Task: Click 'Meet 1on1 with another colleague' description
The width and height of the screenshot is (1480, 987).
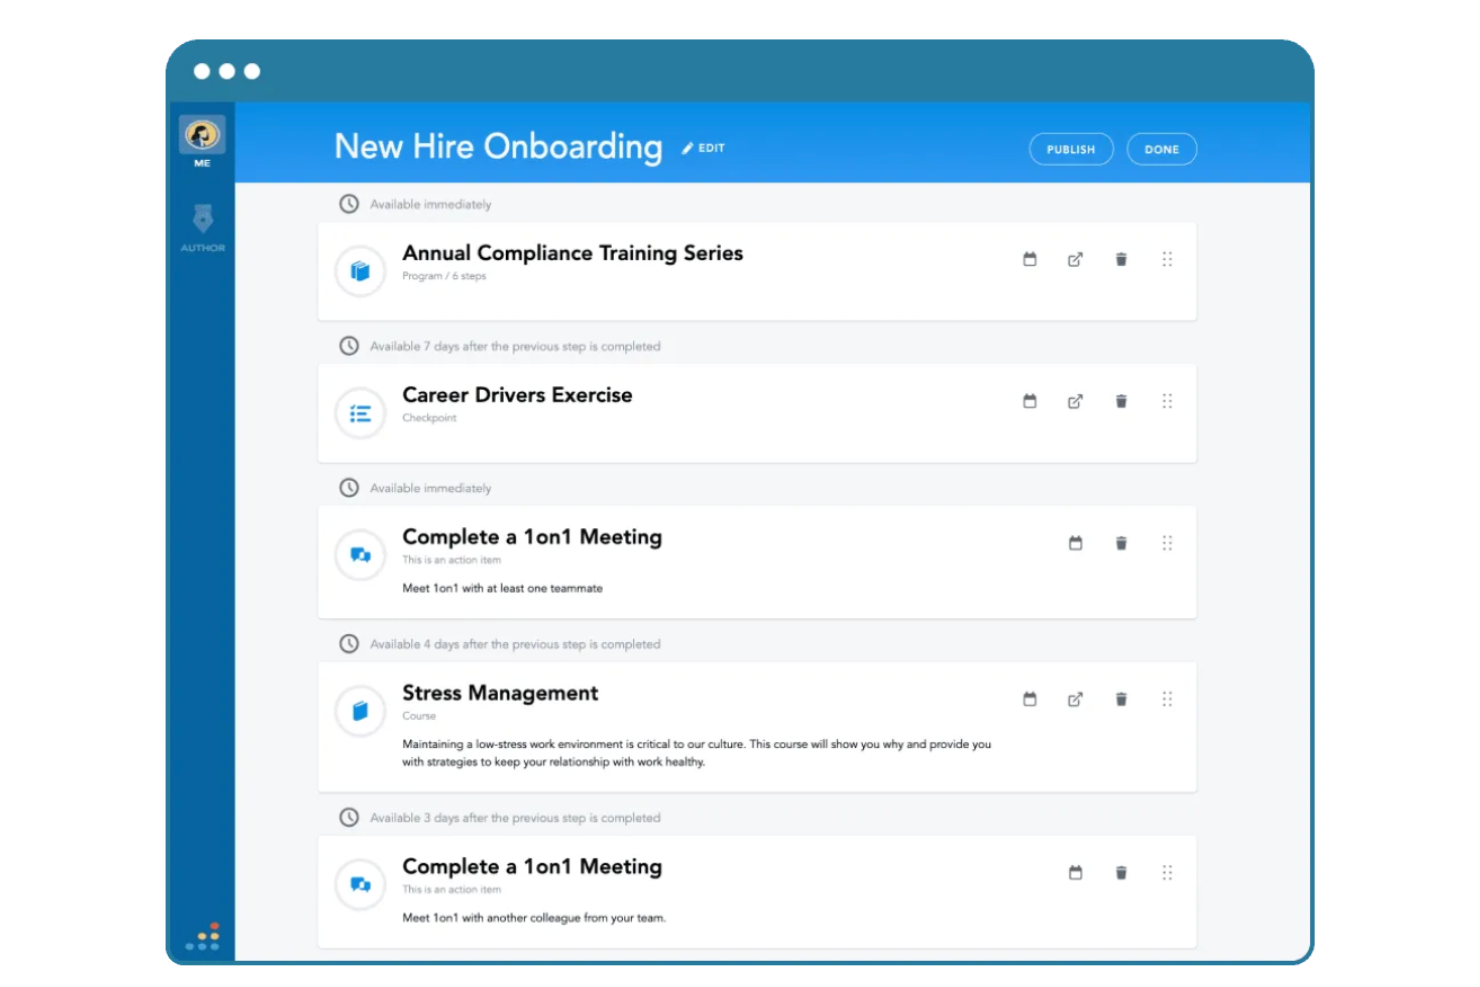Action: click(533, 918)
